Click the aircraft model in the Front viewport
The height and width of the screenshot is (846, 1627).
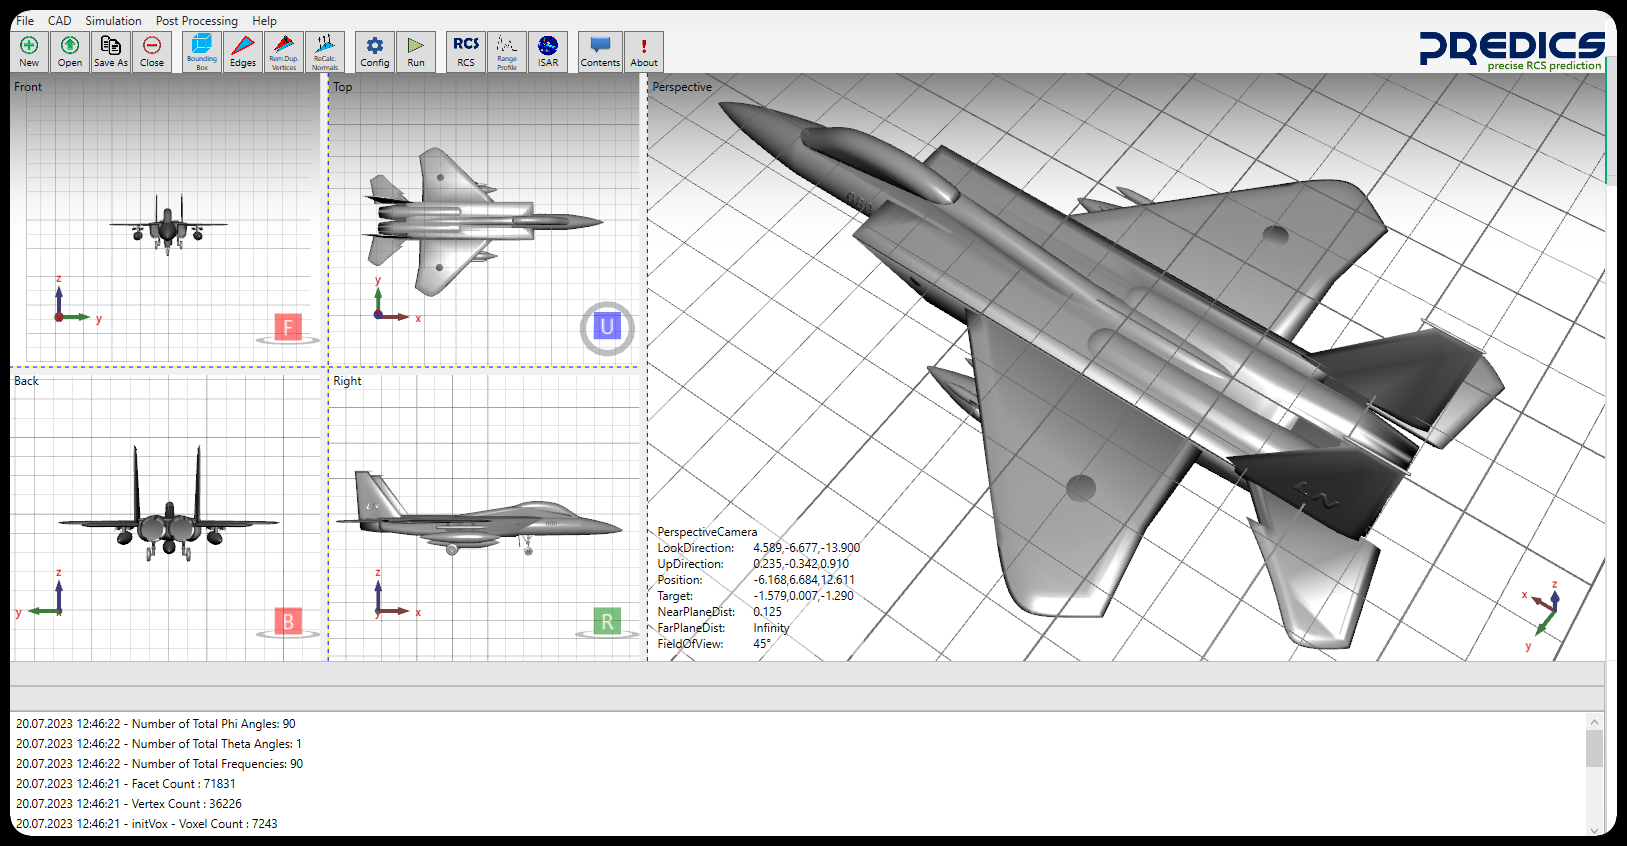point(168,224)
